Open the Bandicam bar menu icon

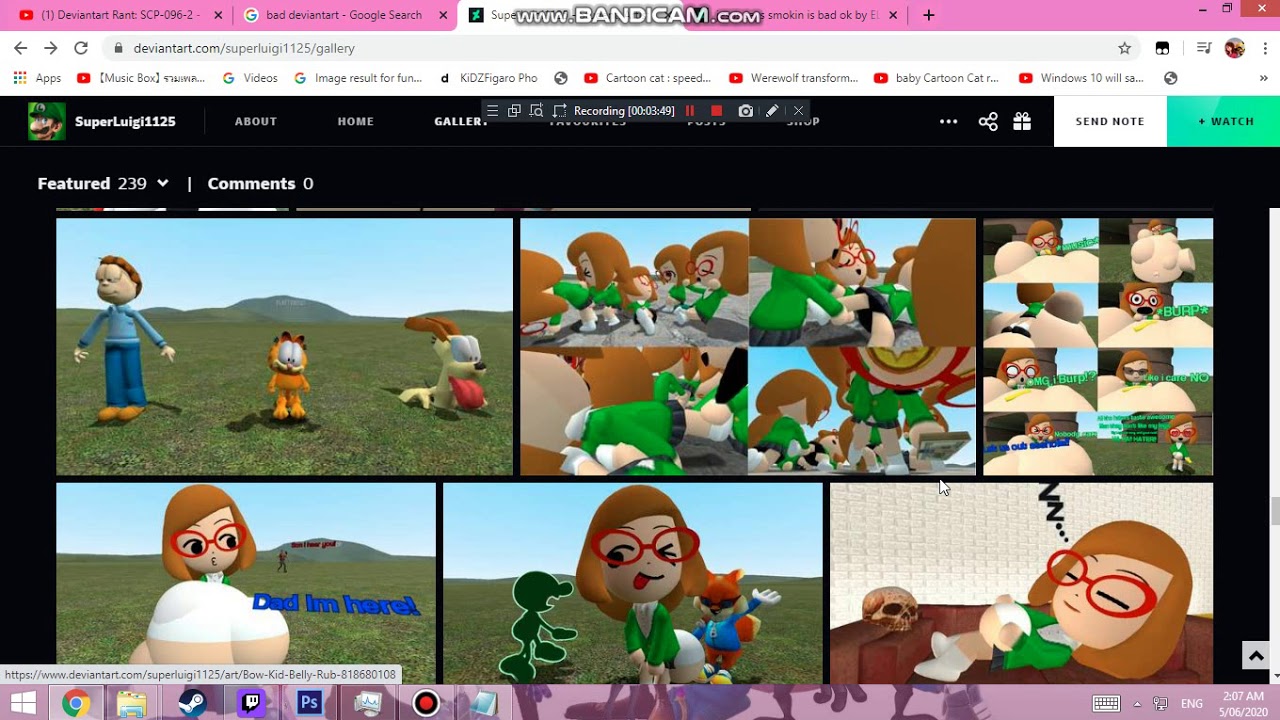492,111
